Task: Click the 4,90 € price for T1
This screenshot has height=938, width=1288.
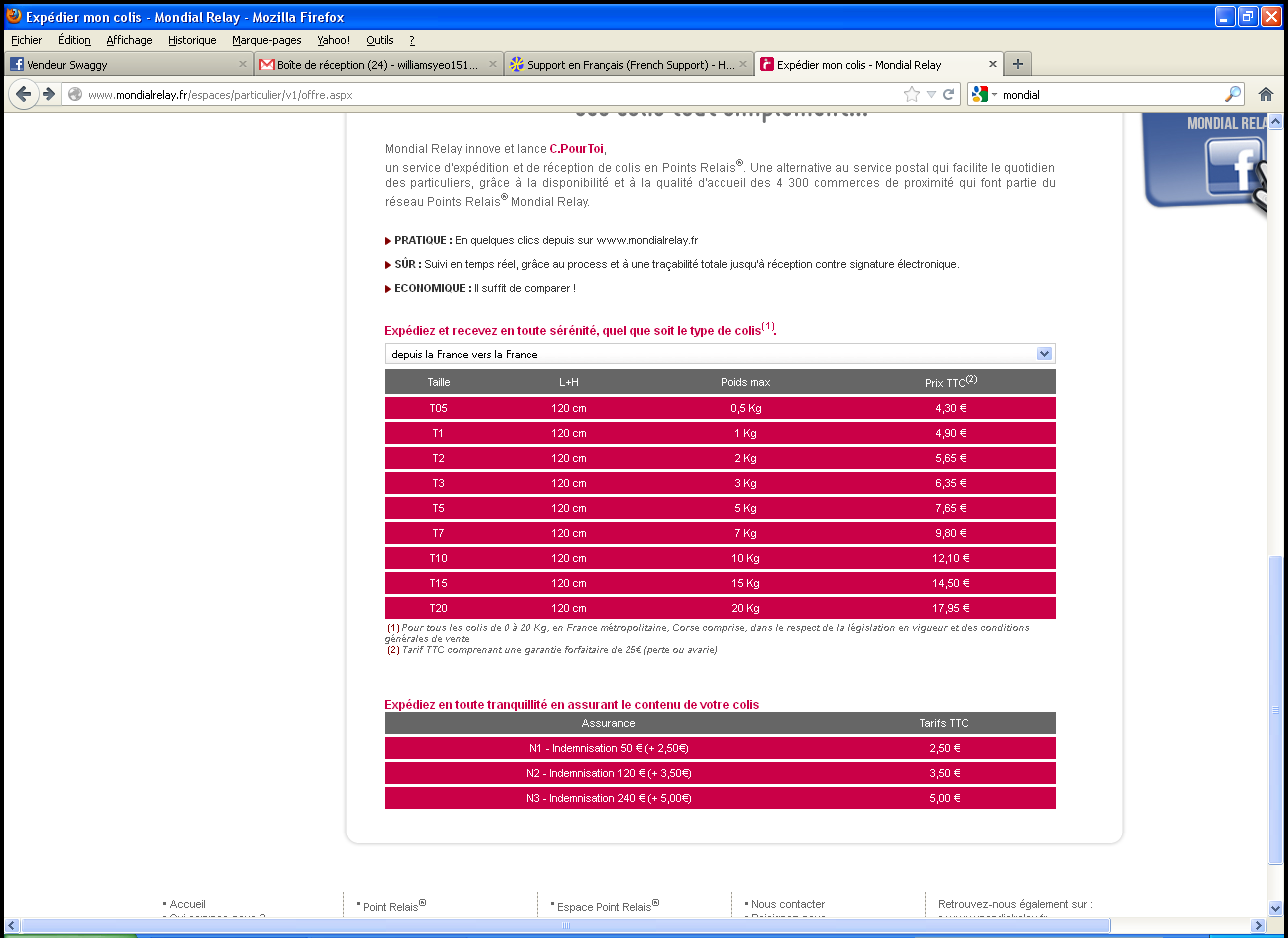Action: click(x=950, y=433)
